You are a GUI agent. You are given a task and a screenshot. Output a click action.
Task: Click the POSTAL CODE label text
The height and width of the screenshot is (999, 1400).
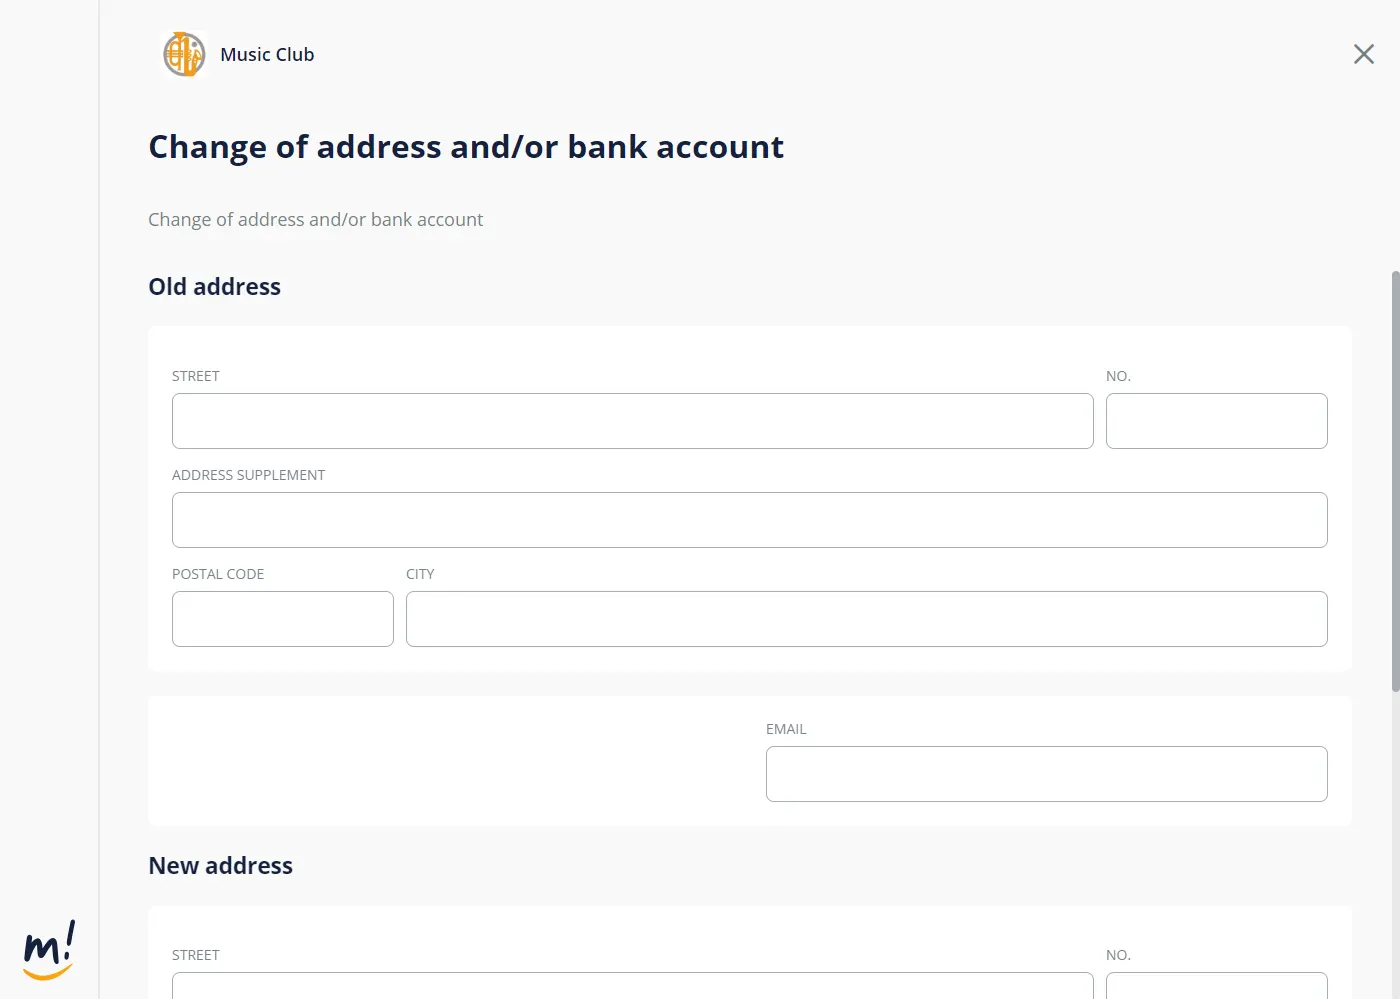click(x=218, y=574)
